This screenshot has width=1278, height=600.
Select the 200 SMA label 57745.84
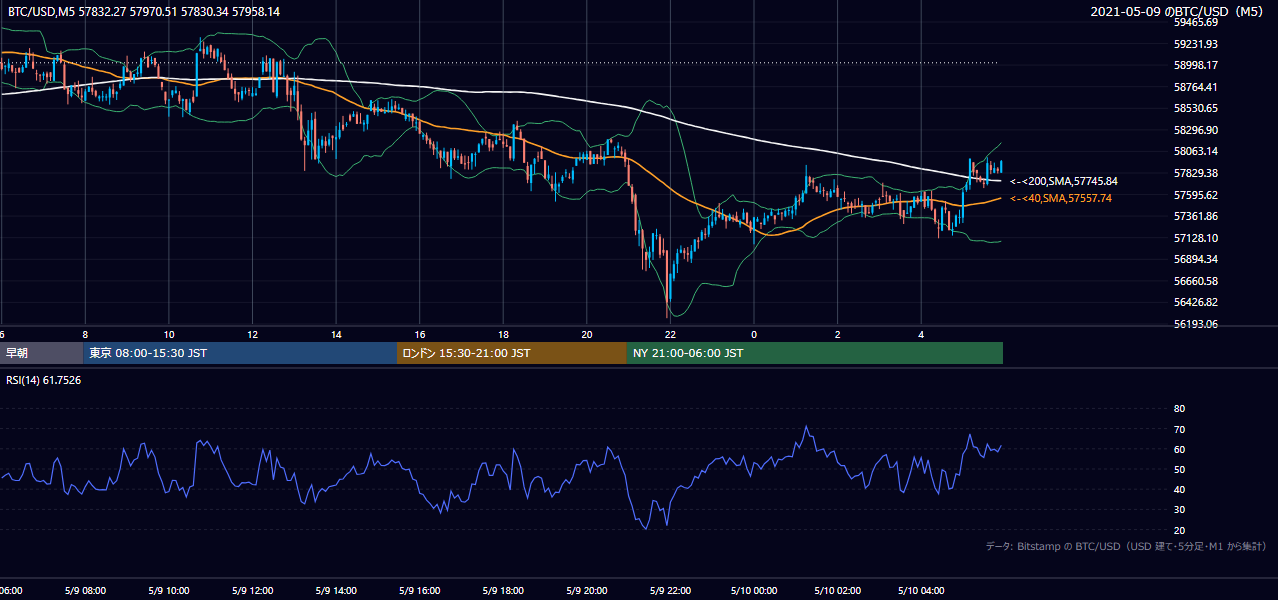(x=1064, y=181)
